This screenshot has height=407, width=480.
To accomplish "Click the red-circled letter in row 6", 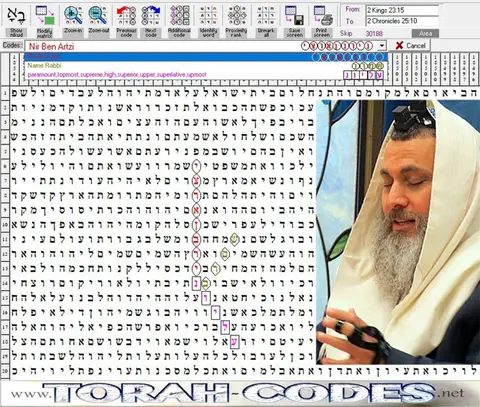I will coord(197,166).
